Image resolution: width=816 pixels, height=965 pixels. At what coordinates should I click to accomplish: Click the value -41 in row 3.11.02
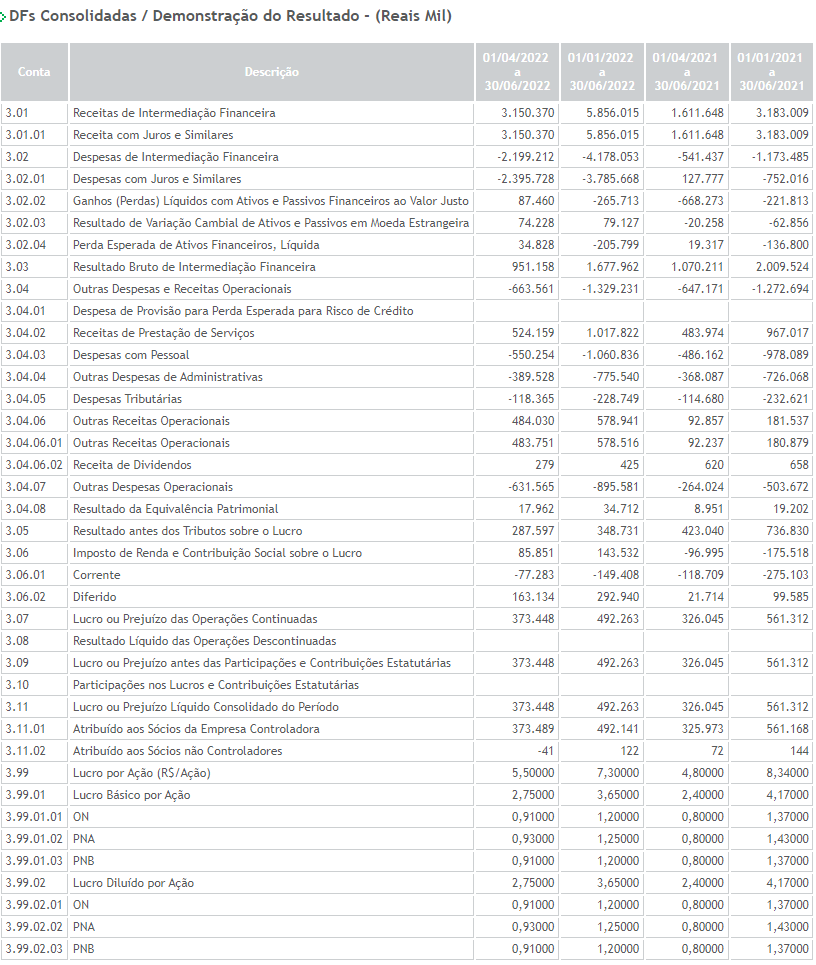point(545,751)
